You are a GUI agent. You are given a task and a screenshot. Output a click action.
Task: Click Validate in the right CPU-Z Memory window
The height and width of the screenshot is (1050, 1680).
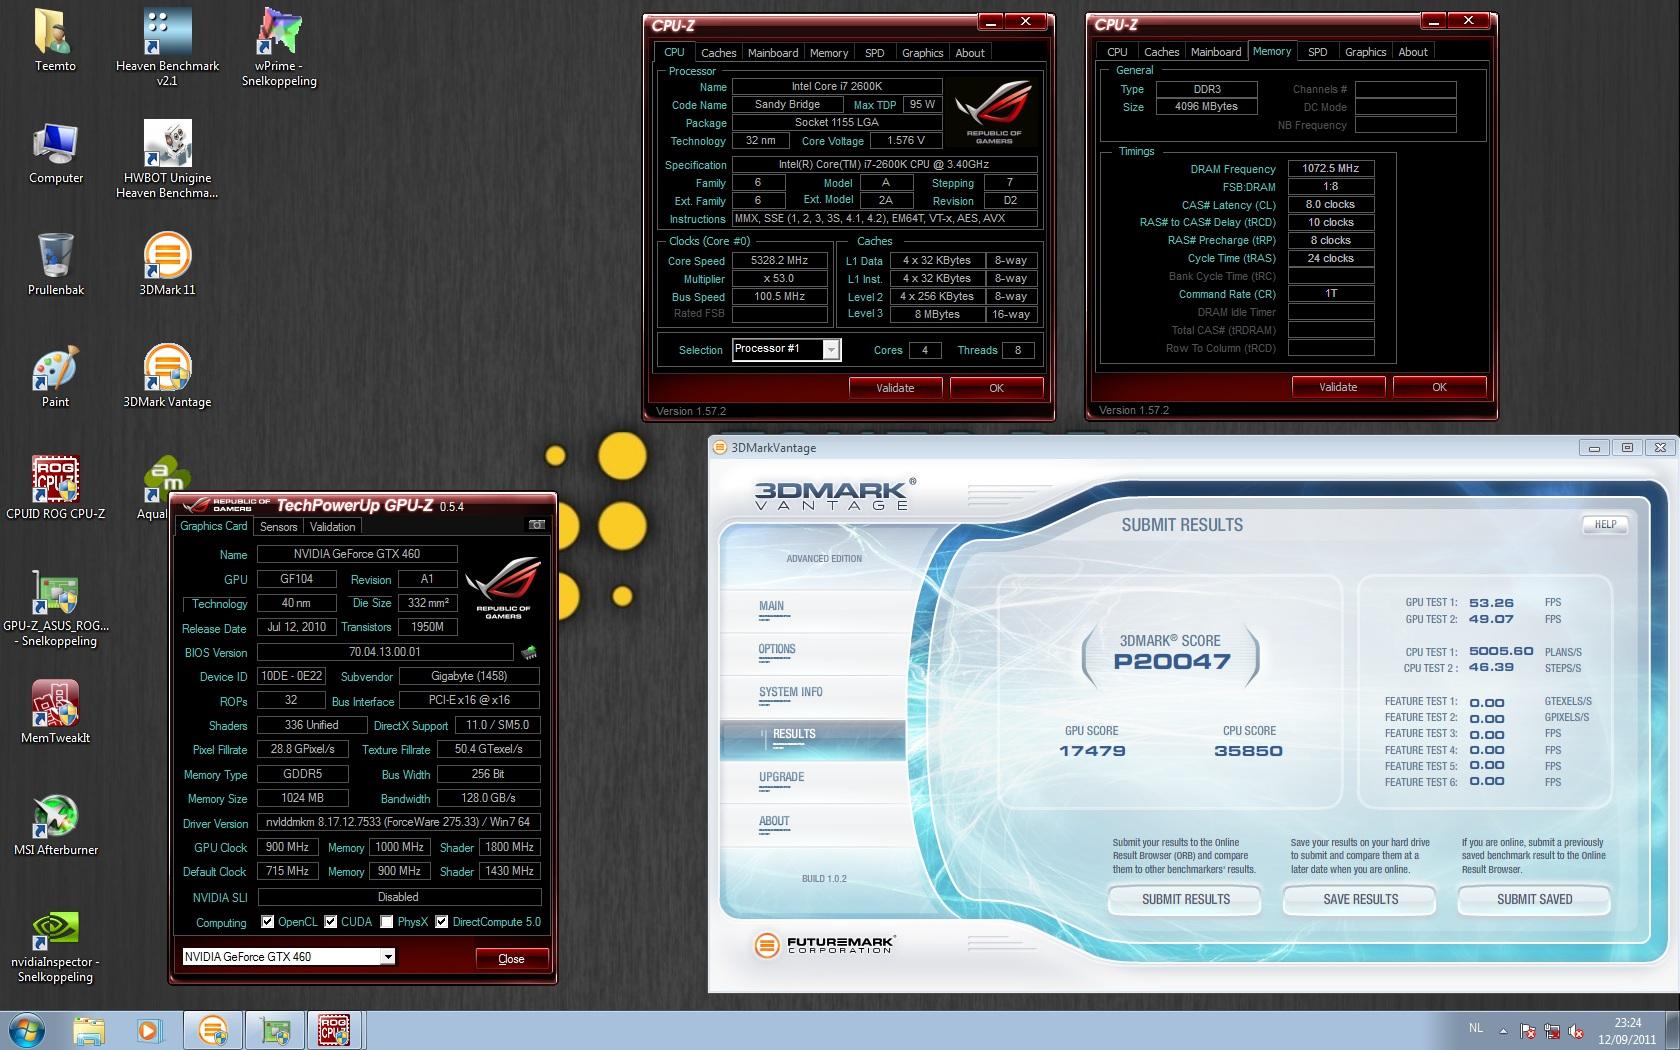1338,387
